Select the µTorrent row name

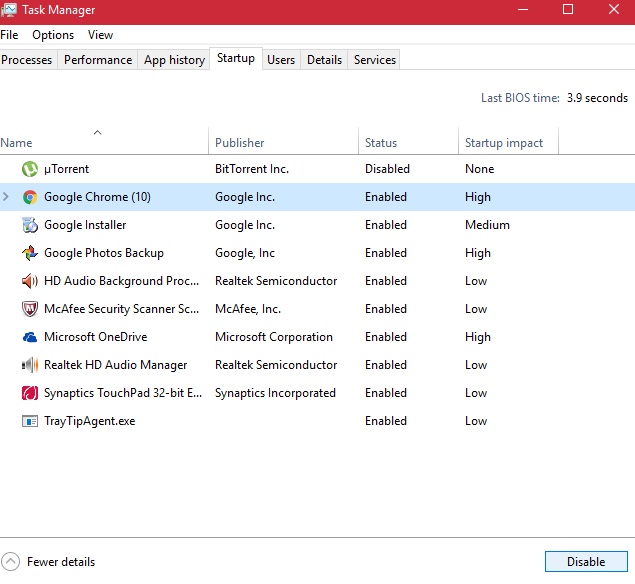(x=66, y=169)
